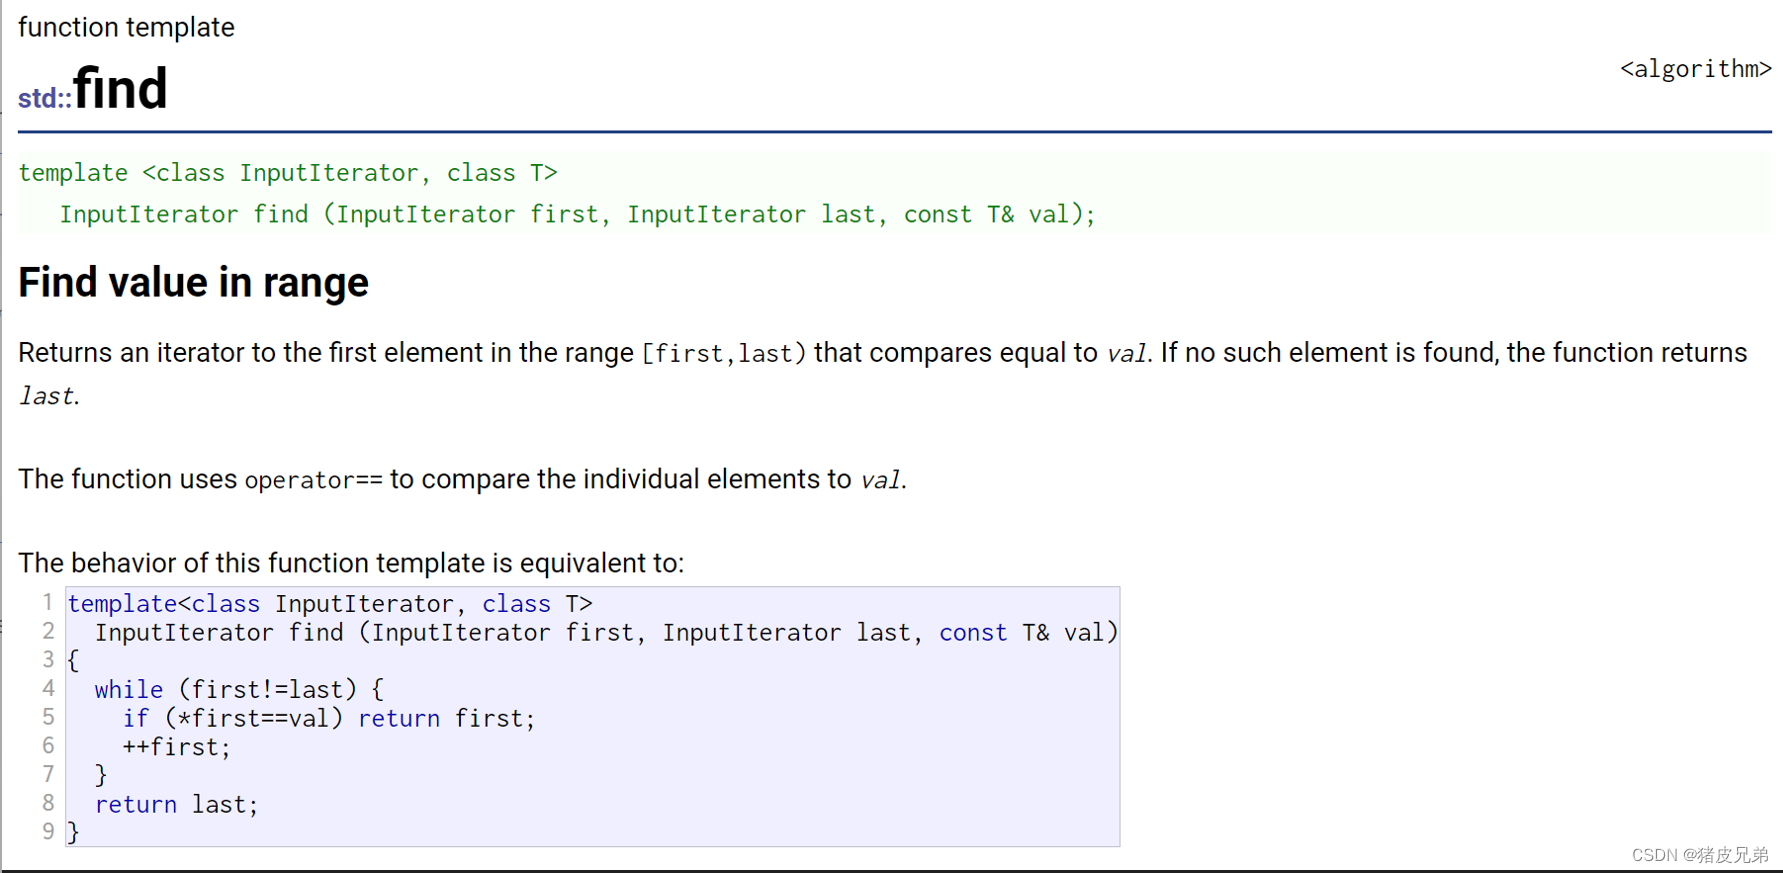This screenshot has height=873, width=1783.
Task: Click the find page title heading
Action: [120, 89]
